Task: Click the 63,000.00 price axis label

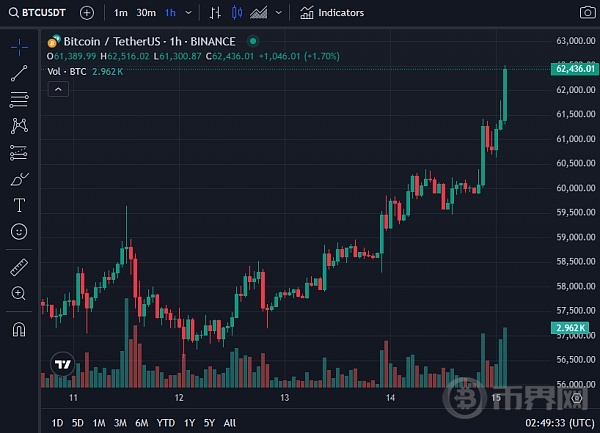Action: click(576, 41)
